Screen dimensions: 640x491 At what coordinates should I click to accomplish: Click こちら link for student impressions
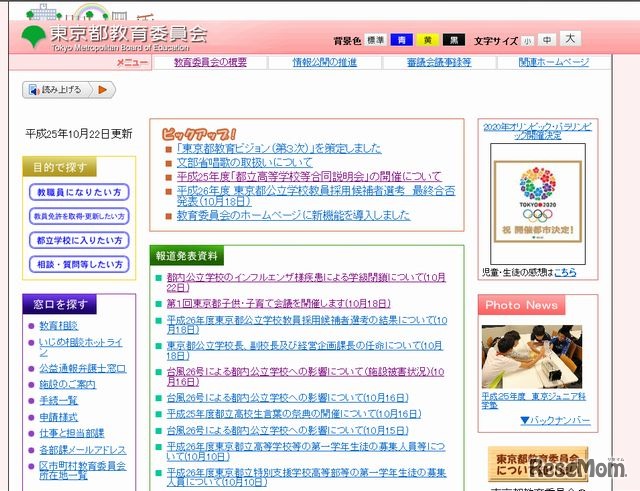pyautogui.click(x=565, y=272)
